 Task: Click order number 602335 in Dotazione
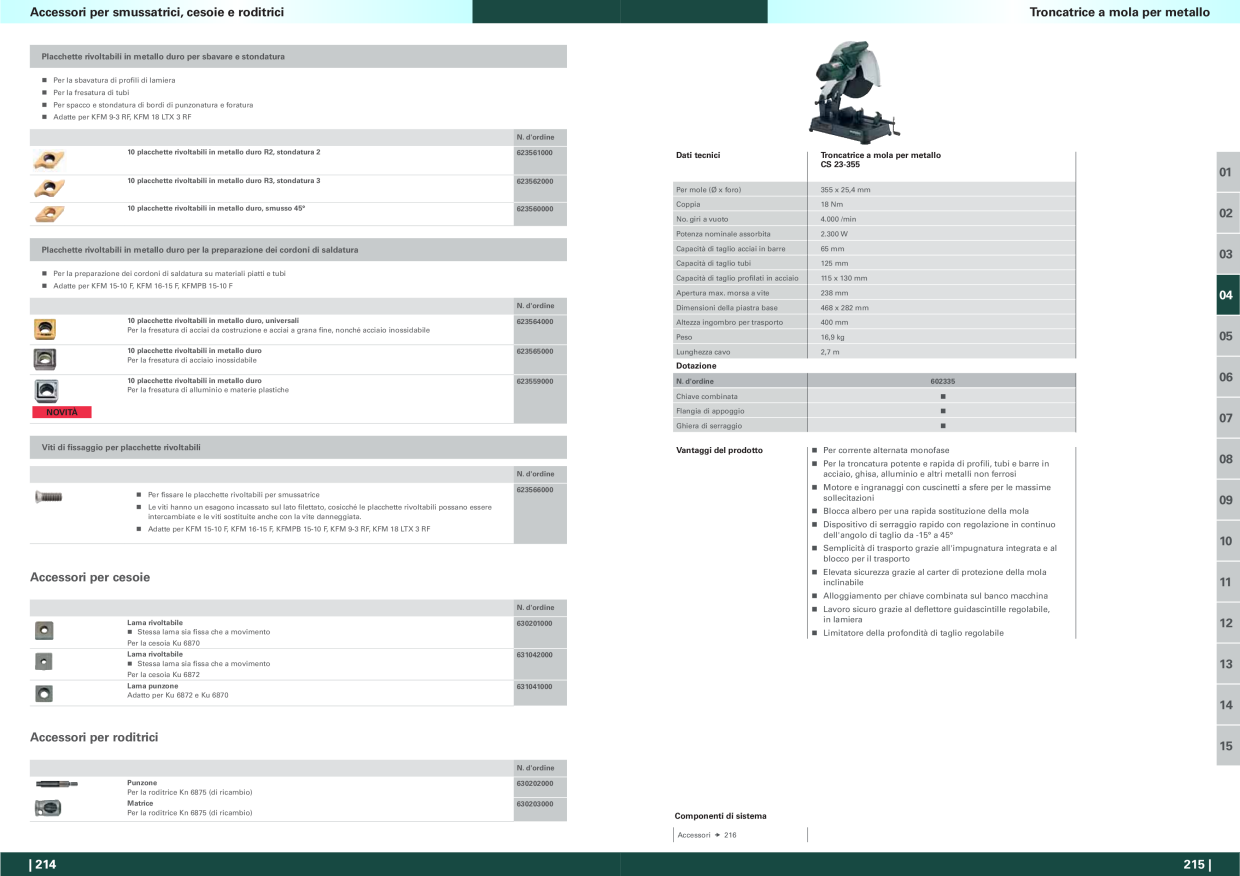(x=942, y=381)
